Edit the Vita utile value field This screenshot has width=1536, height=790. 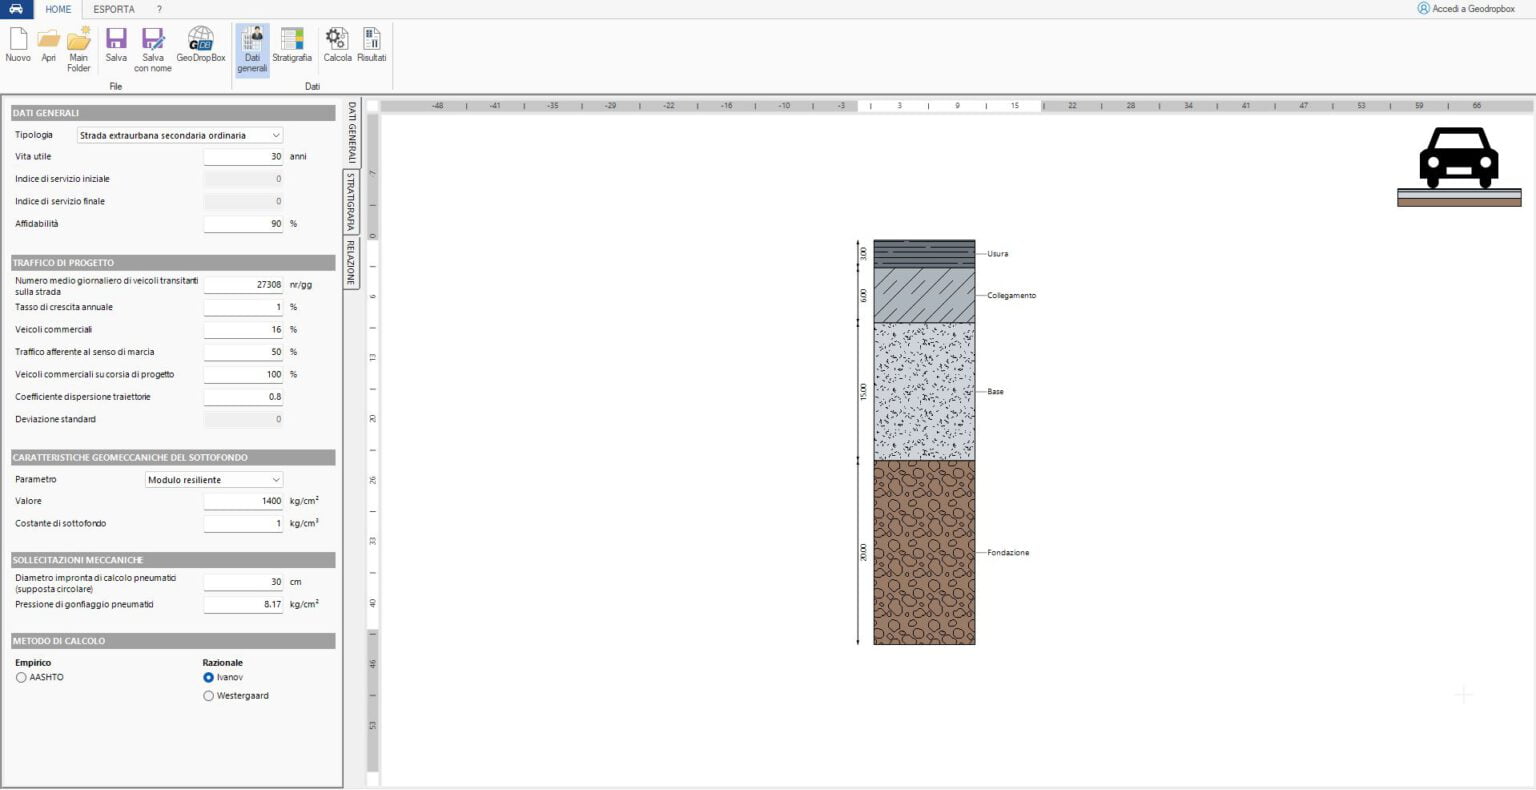pos(243,156)
